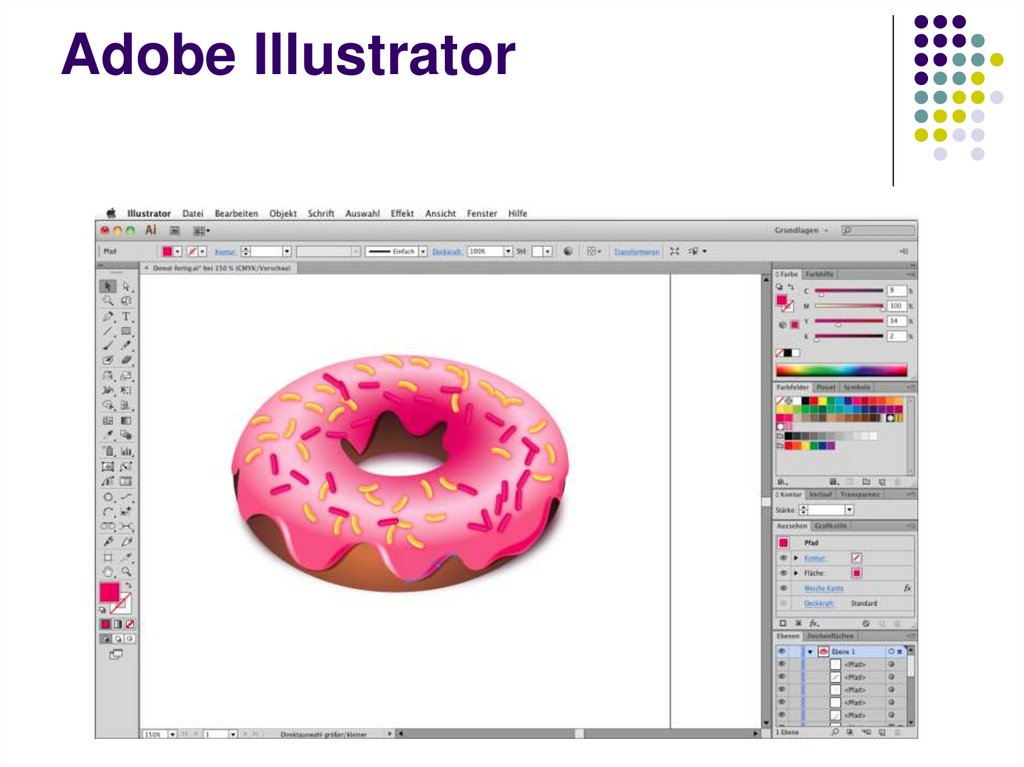The width and height of the screenshot is (1024, 767).
Task: Choose the Line Segment tool
Action: tap(108, 331)
